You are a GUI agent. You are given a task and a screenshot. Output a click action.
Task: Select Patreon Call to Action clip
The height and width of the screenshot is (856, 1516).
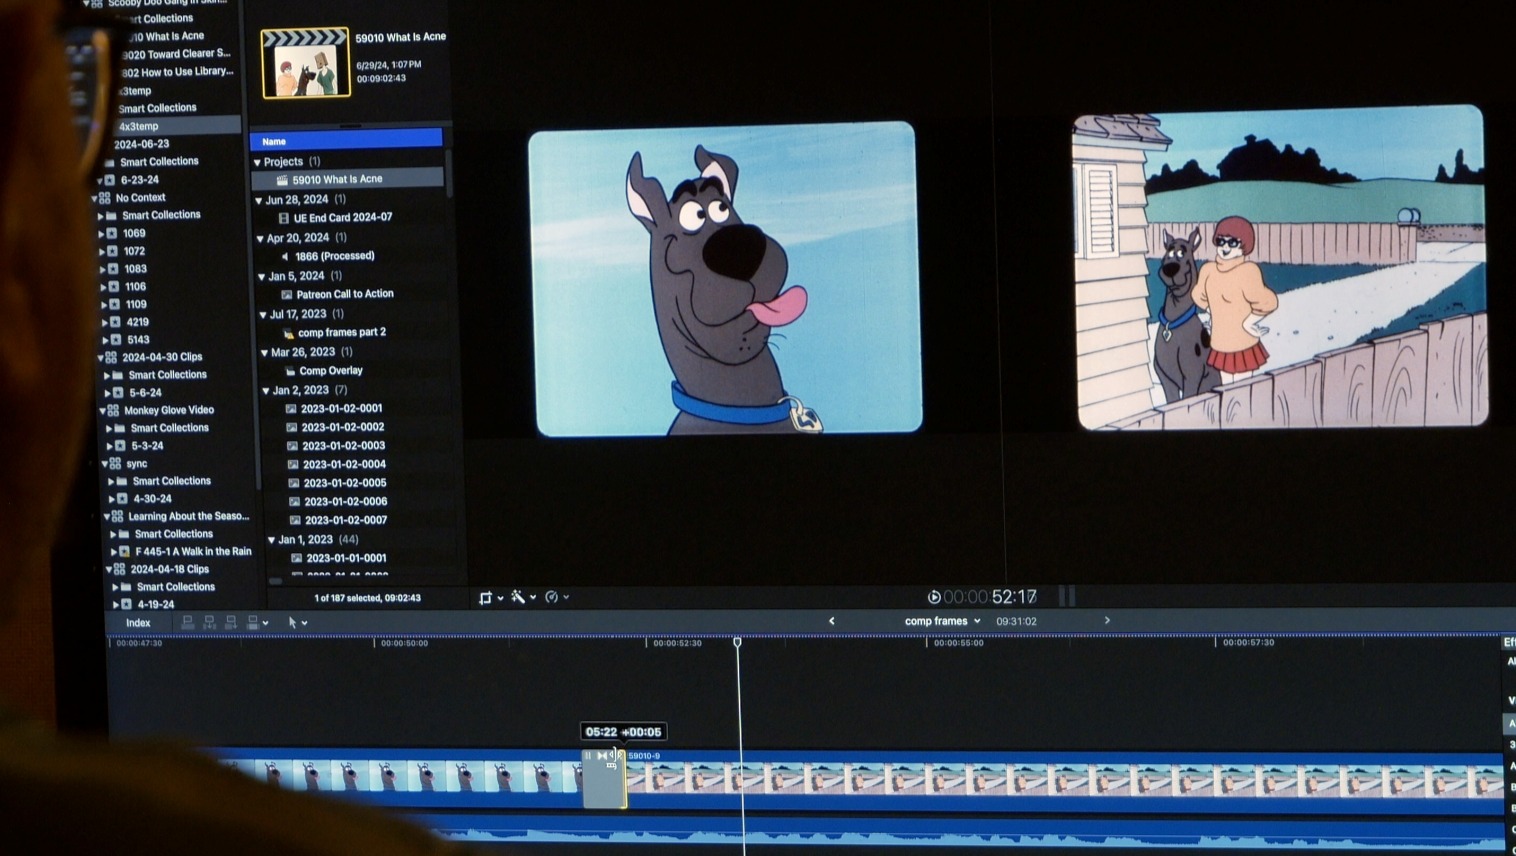(344, 294)
